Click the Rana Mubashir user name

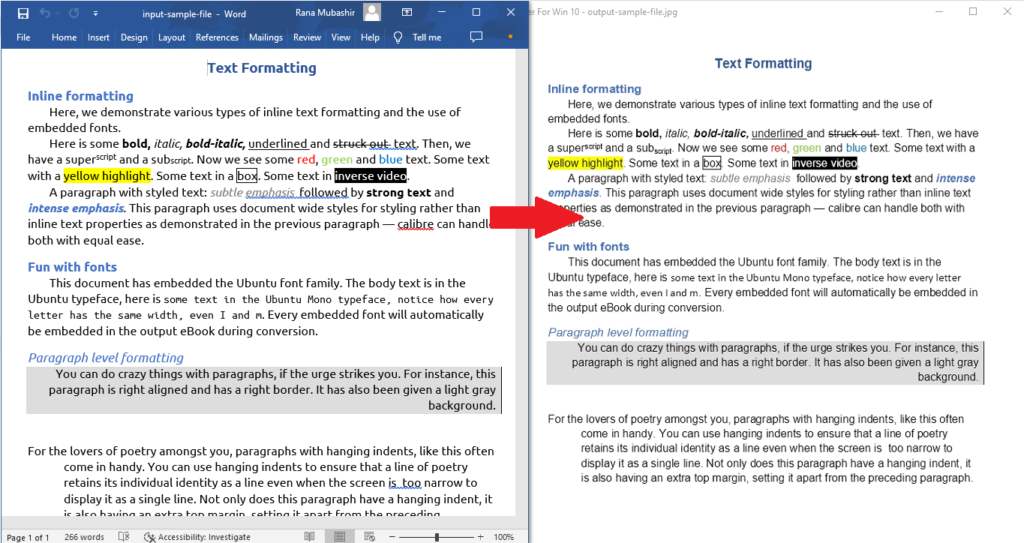[x=325, y=12]
